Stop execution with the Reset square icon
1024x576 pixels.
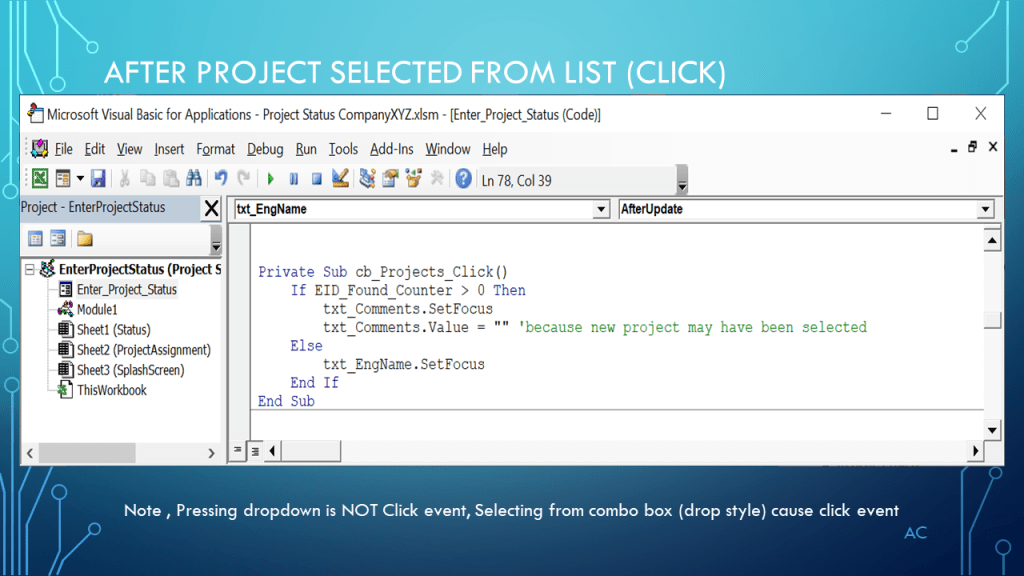coord(316,179)
